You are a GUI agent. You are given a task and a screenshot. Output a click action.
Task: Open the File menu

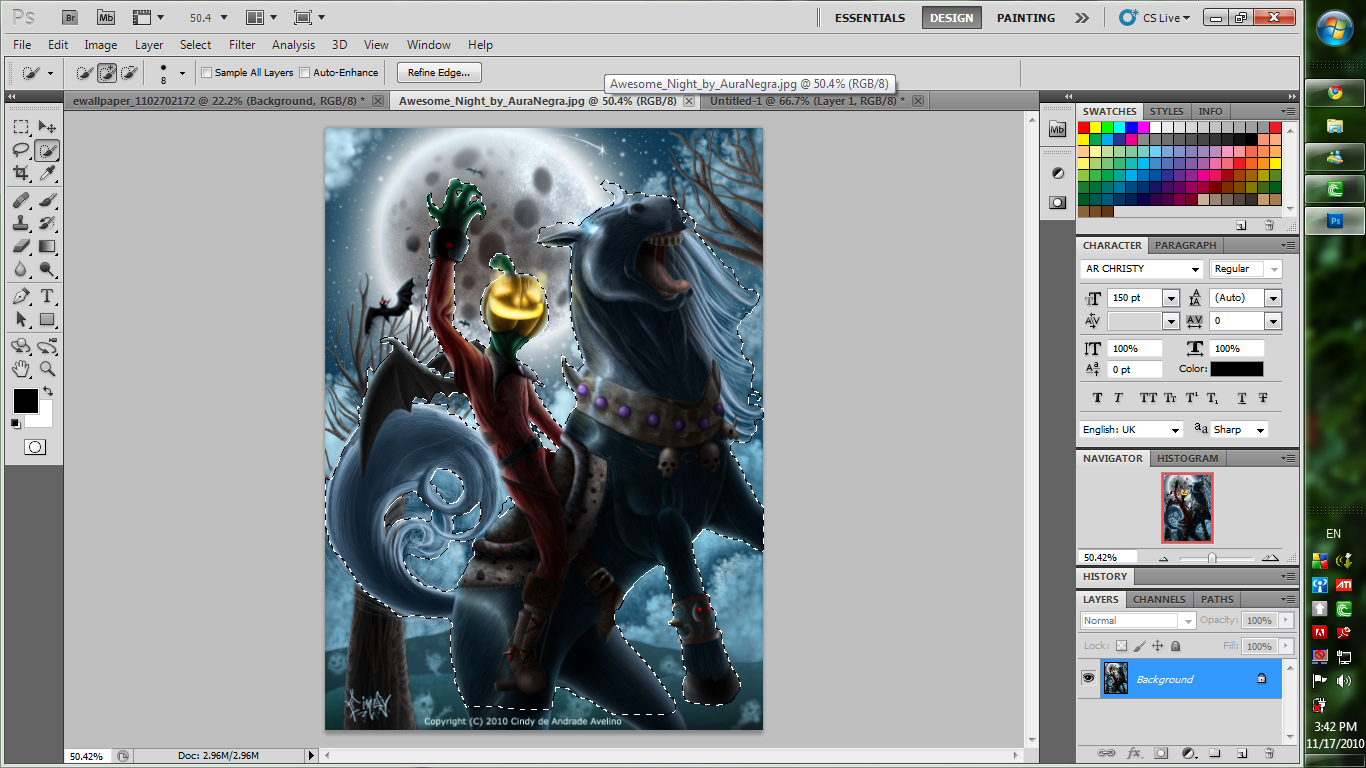22,45
